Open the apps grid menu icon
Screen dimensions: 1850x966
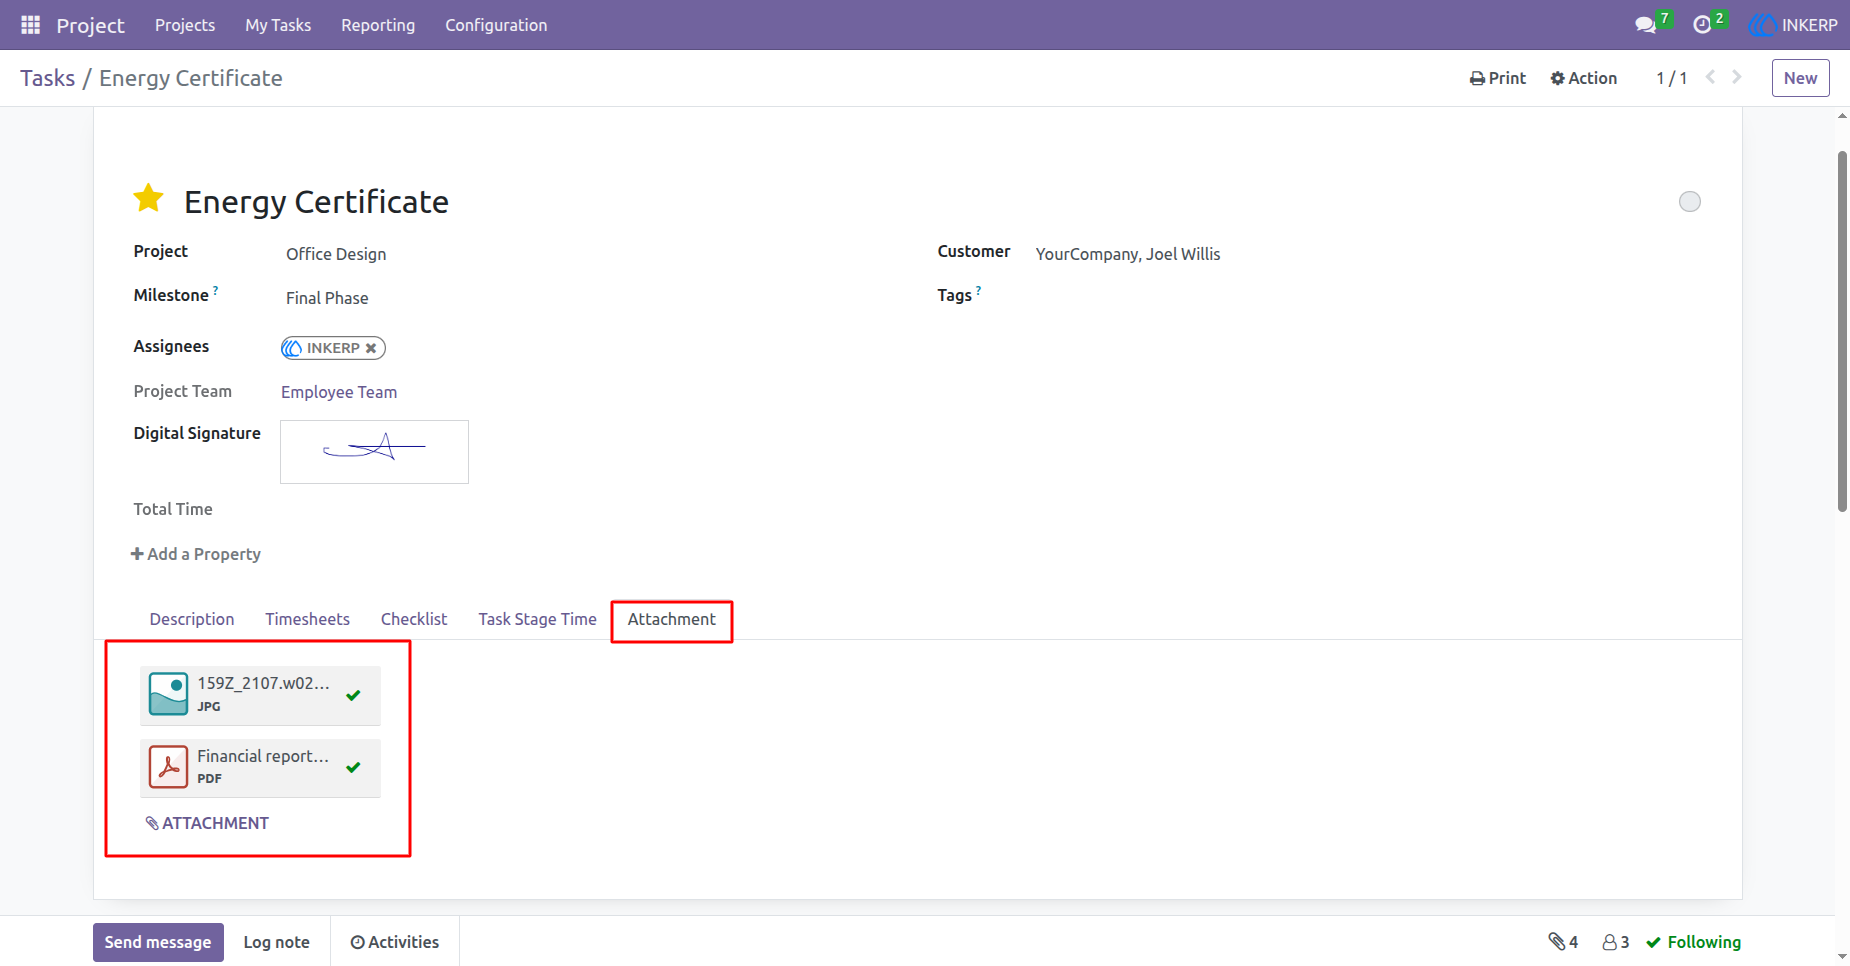coord(31,25)
